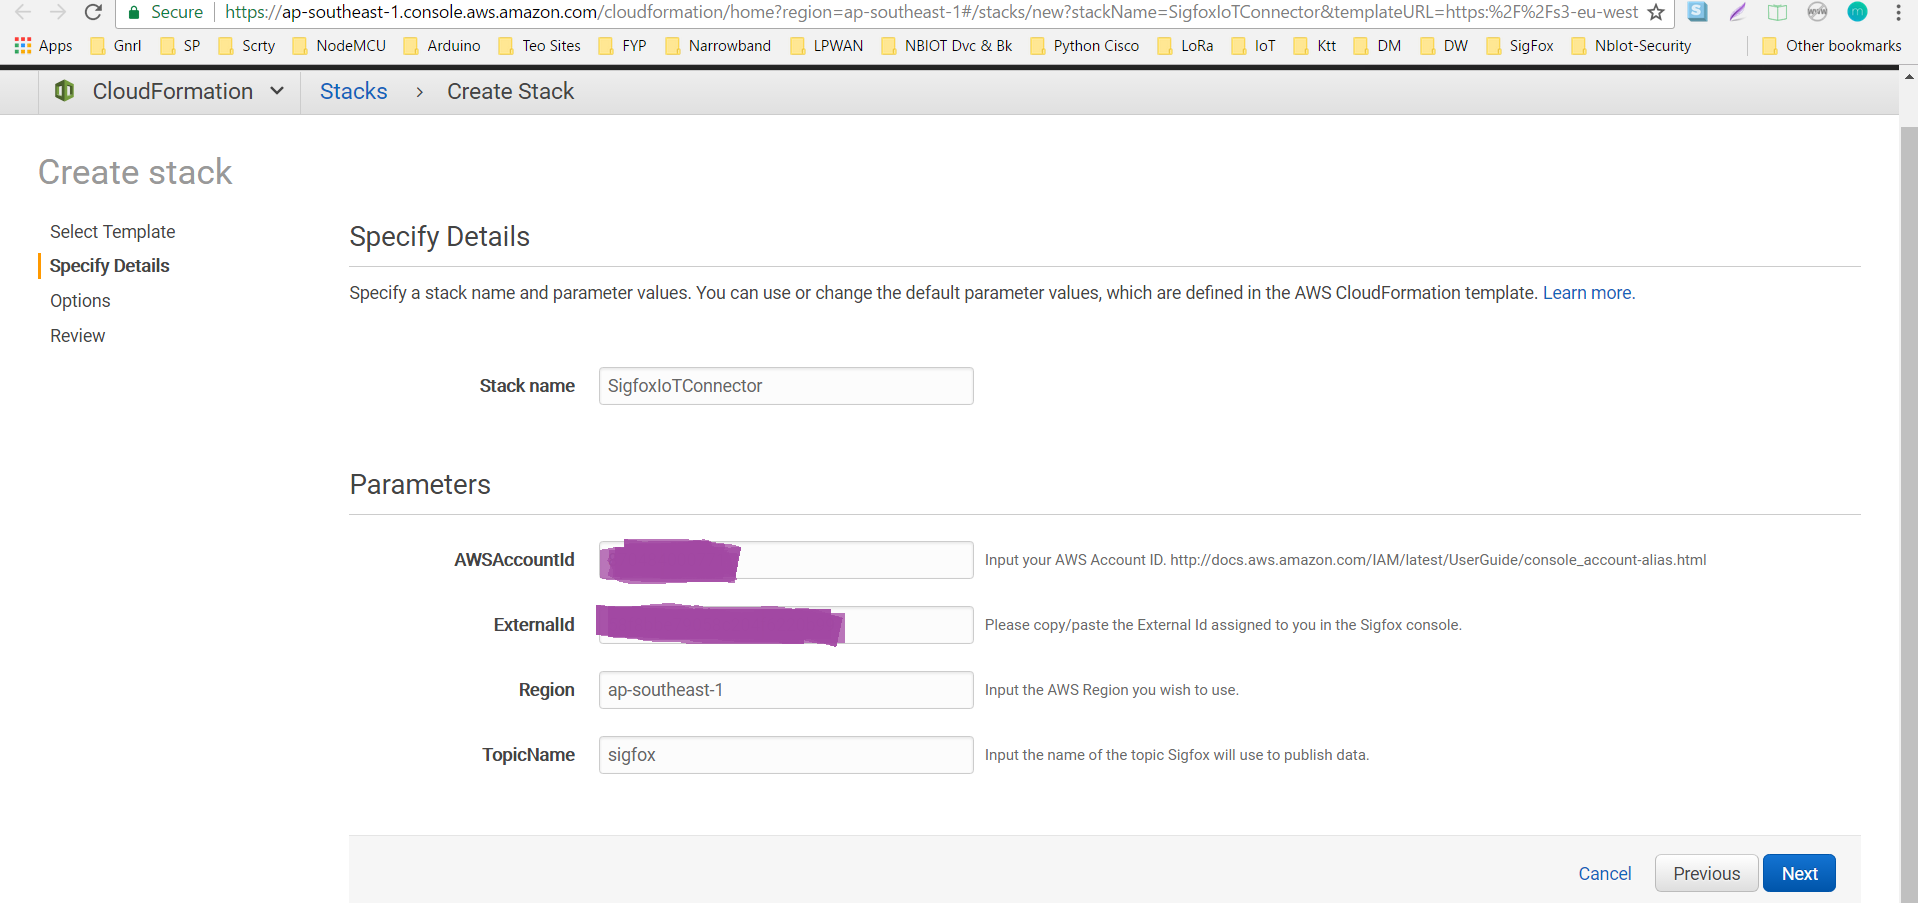Open the Arduino bookmark folder

pos(441,46)
